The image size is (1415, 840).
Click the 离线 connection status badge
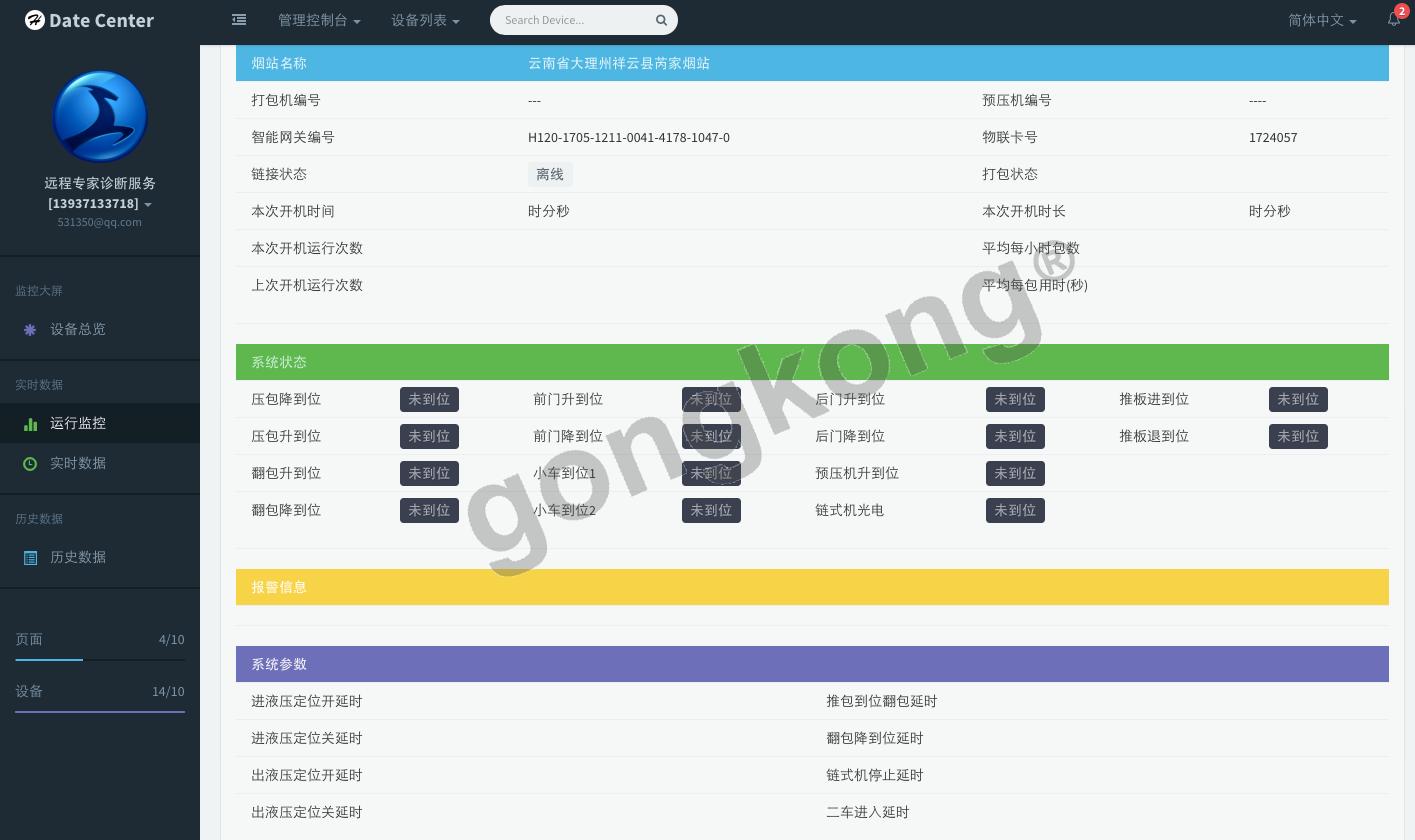click(550, 174)
